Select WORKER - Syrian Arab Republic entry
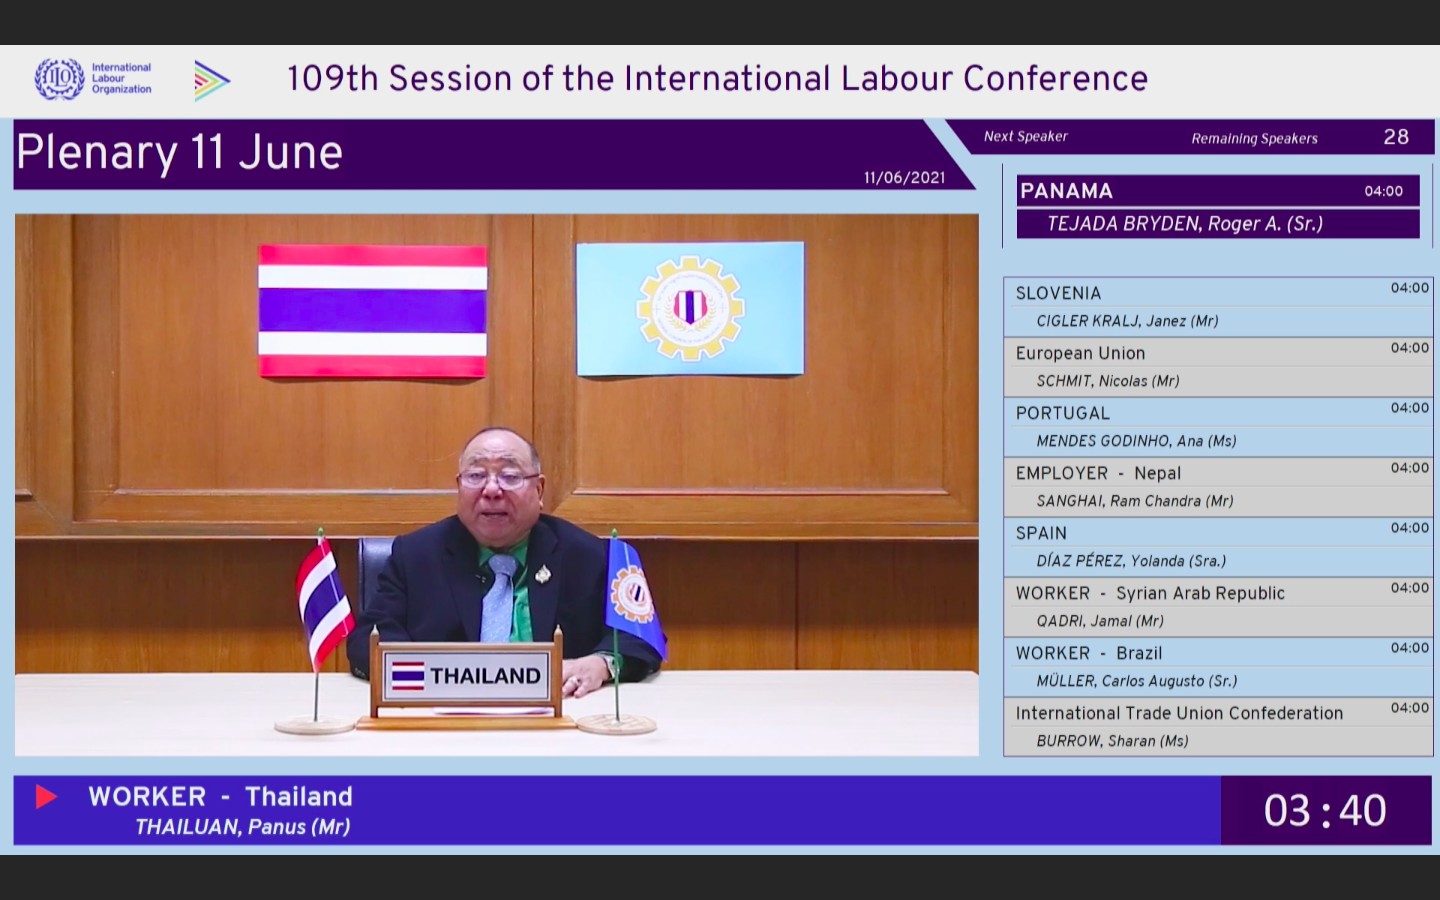The image size is (1440, 900). pos(1217,607)
